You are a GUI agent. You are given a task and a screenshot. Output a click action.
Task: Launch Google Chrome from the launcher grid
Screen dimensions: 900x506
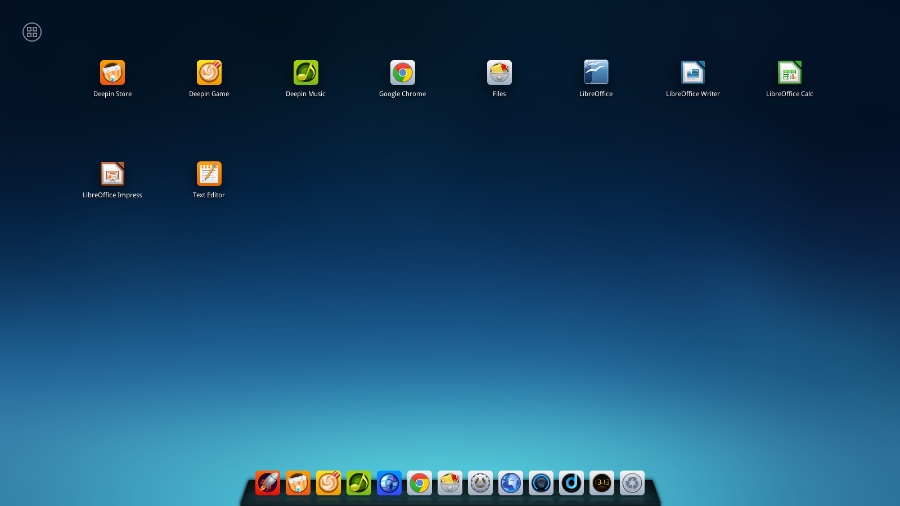[x=402, y=73]
